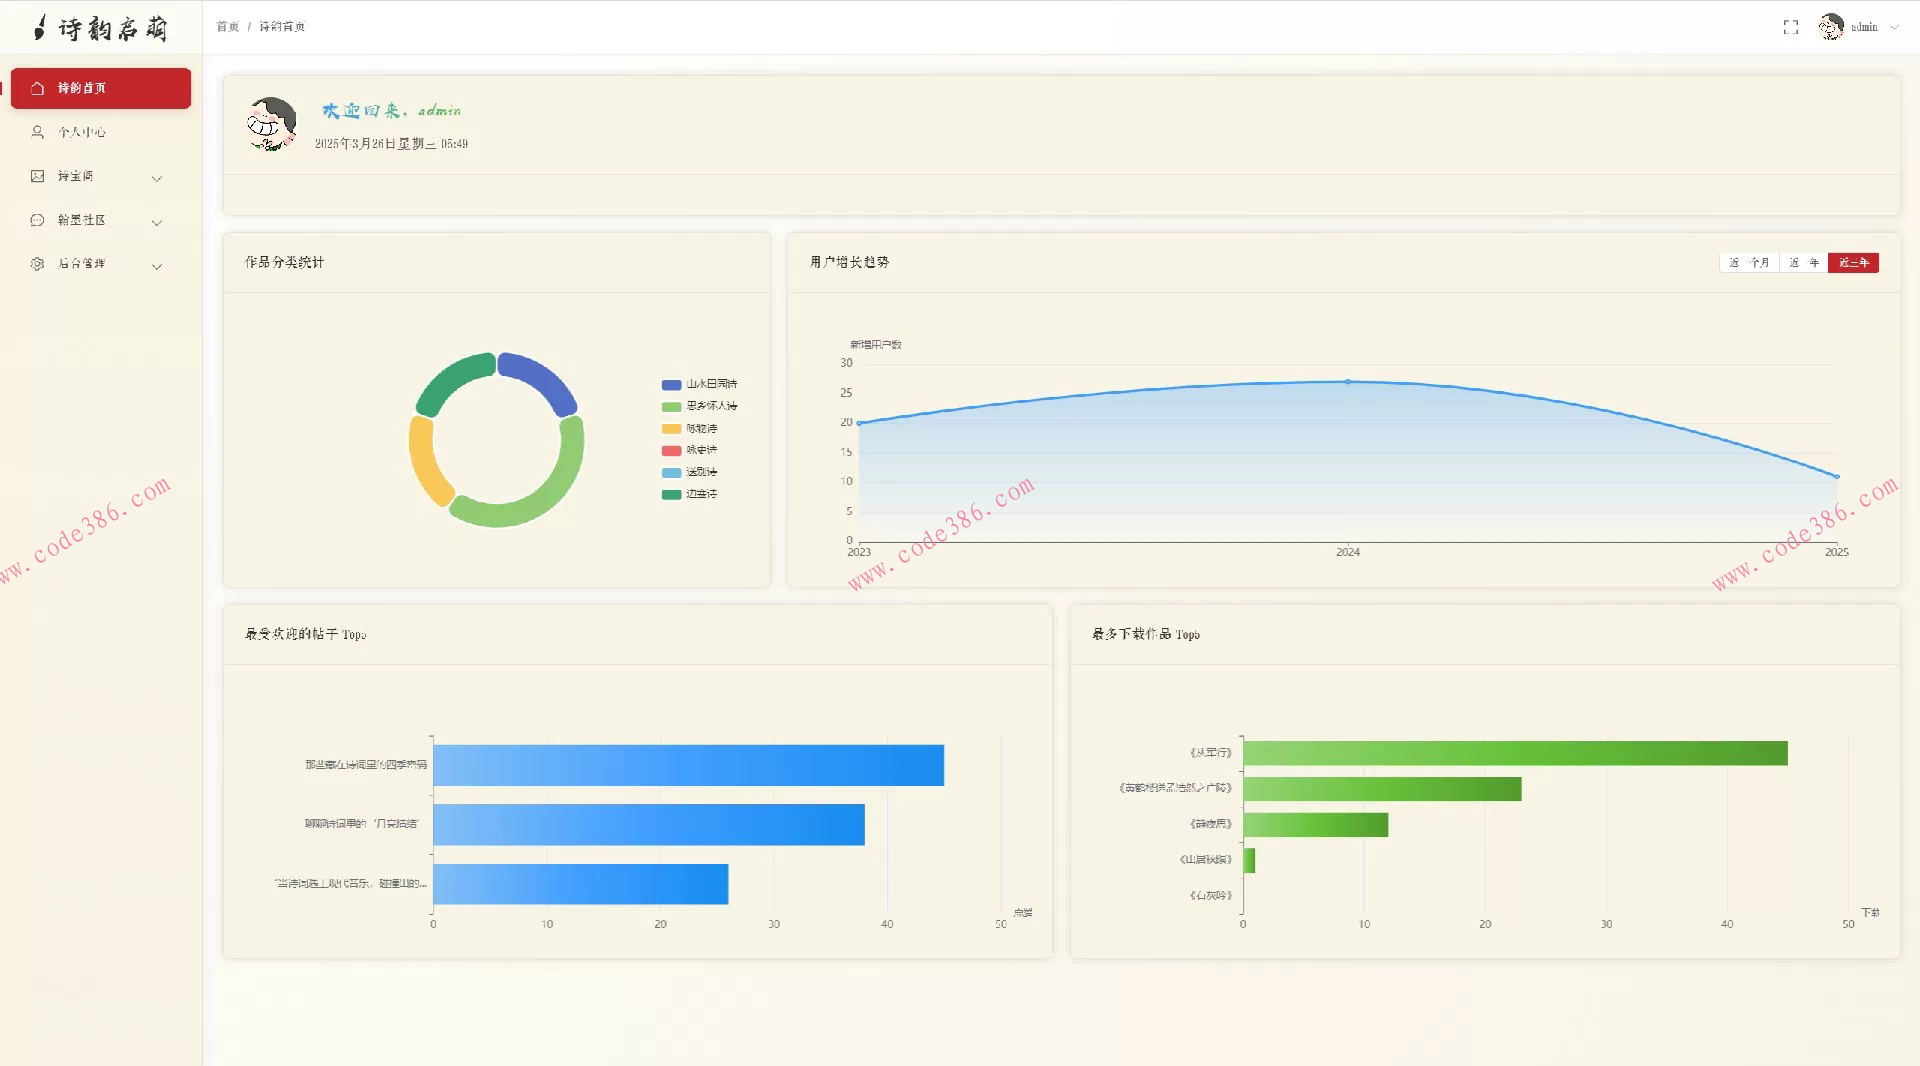This screenshot has height=1066, width=1920.
Task: Open the admin user dropdown arrow
Action: click(1894, 28)
